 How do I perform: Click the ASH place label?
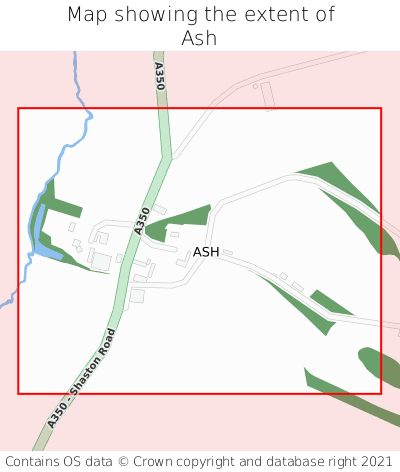[x=206, y=252]
